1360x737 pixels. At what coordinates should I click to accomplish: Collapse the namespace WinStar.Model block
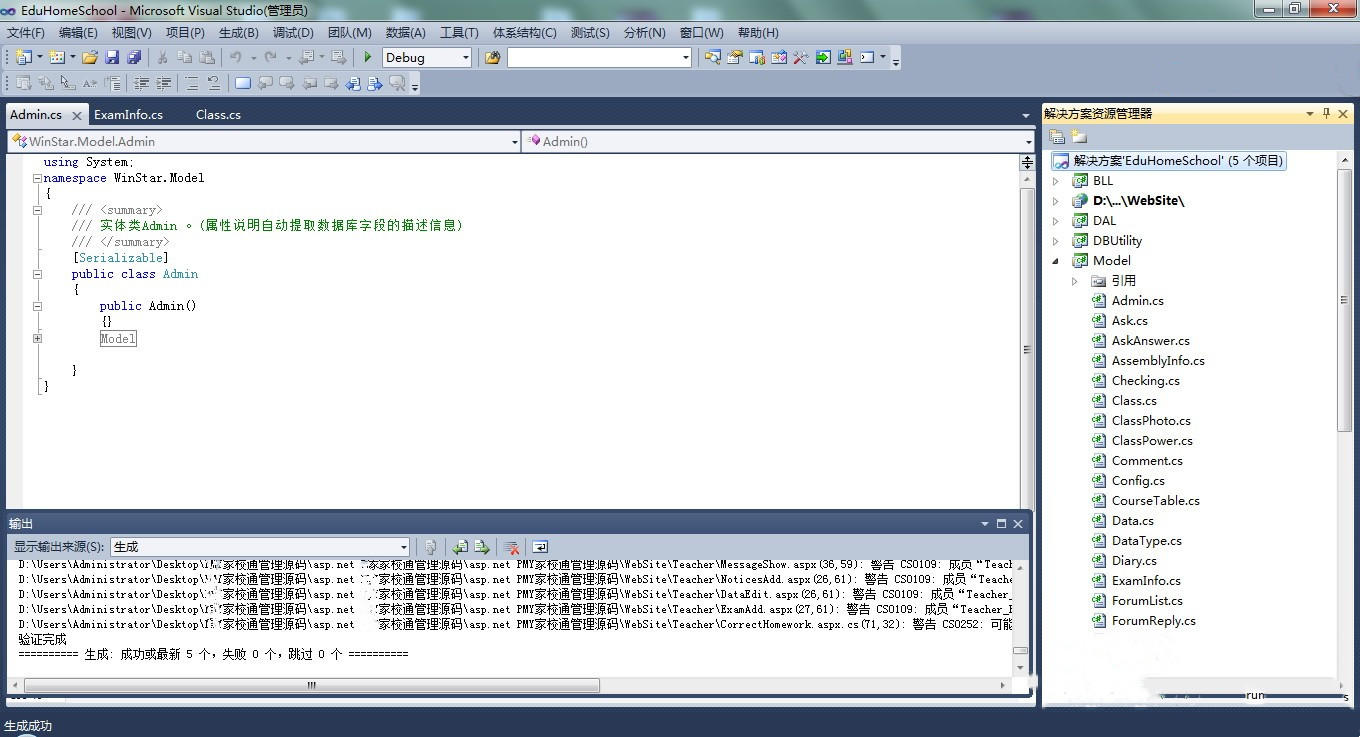37,178
